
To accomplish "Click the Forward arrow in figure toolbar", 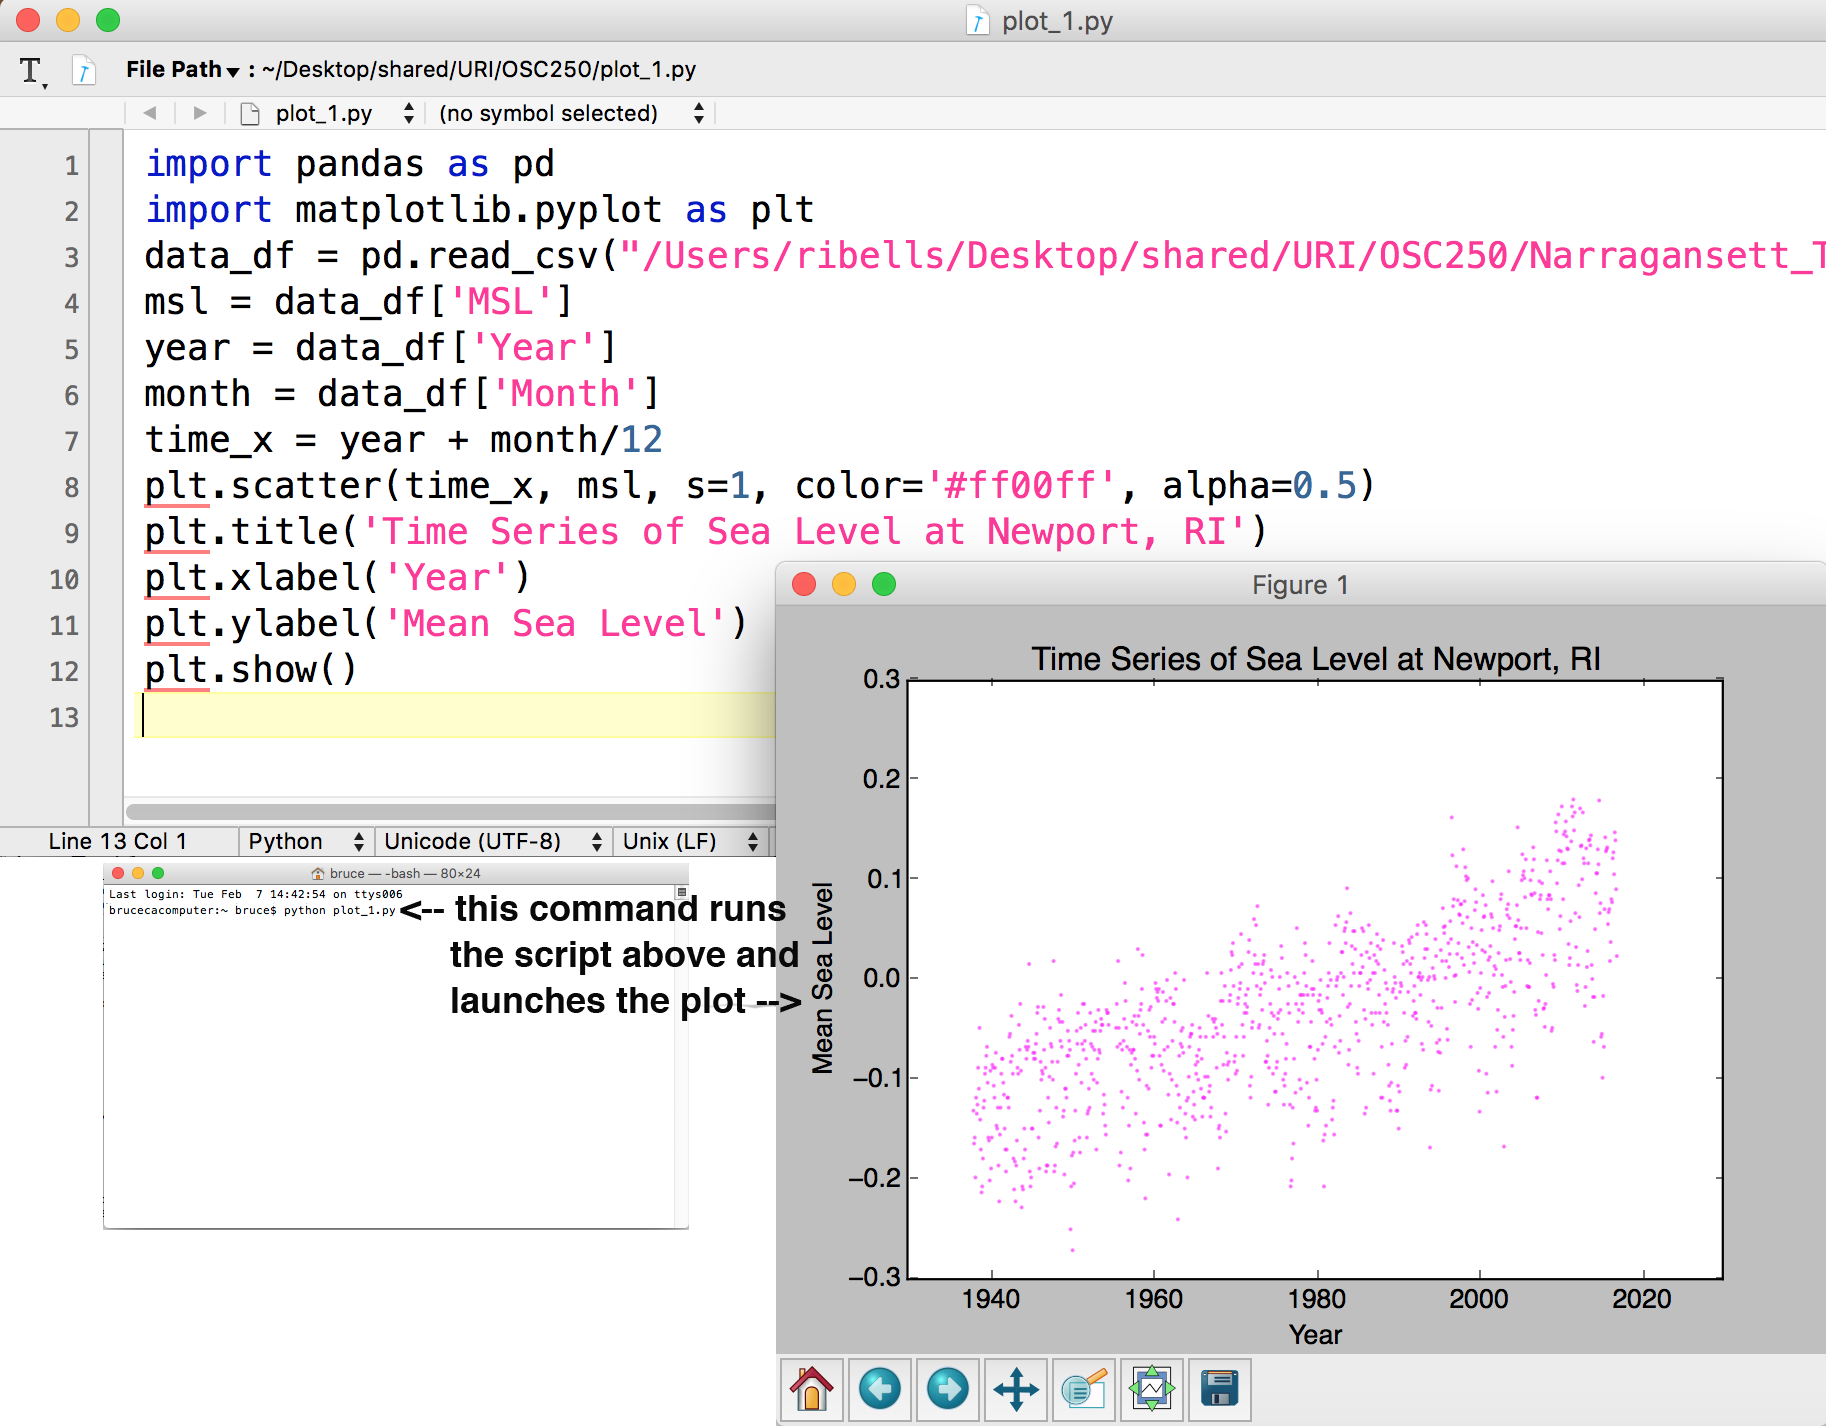I will click(947, 1389).
